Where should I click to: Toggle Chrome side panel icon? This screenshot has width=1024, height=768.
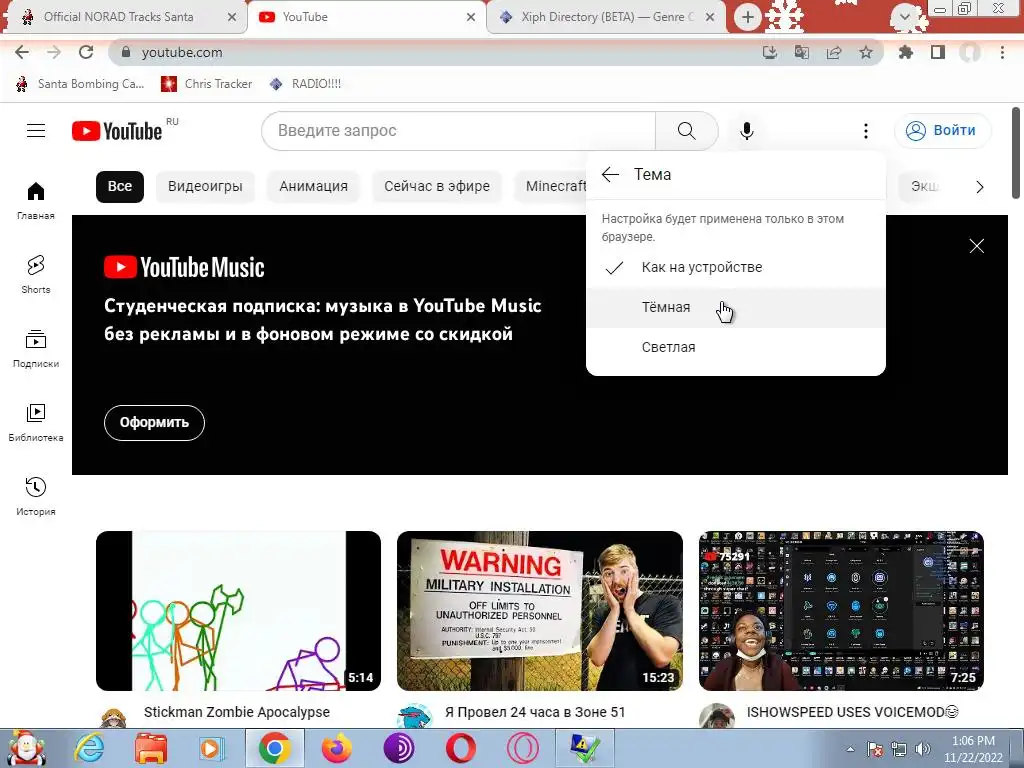tap(938, 52)
